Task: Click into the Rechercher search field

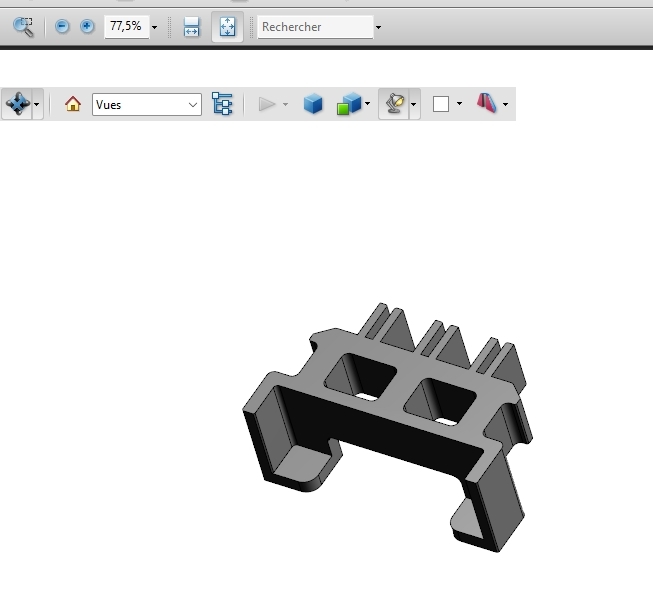Action: (314, 27)
